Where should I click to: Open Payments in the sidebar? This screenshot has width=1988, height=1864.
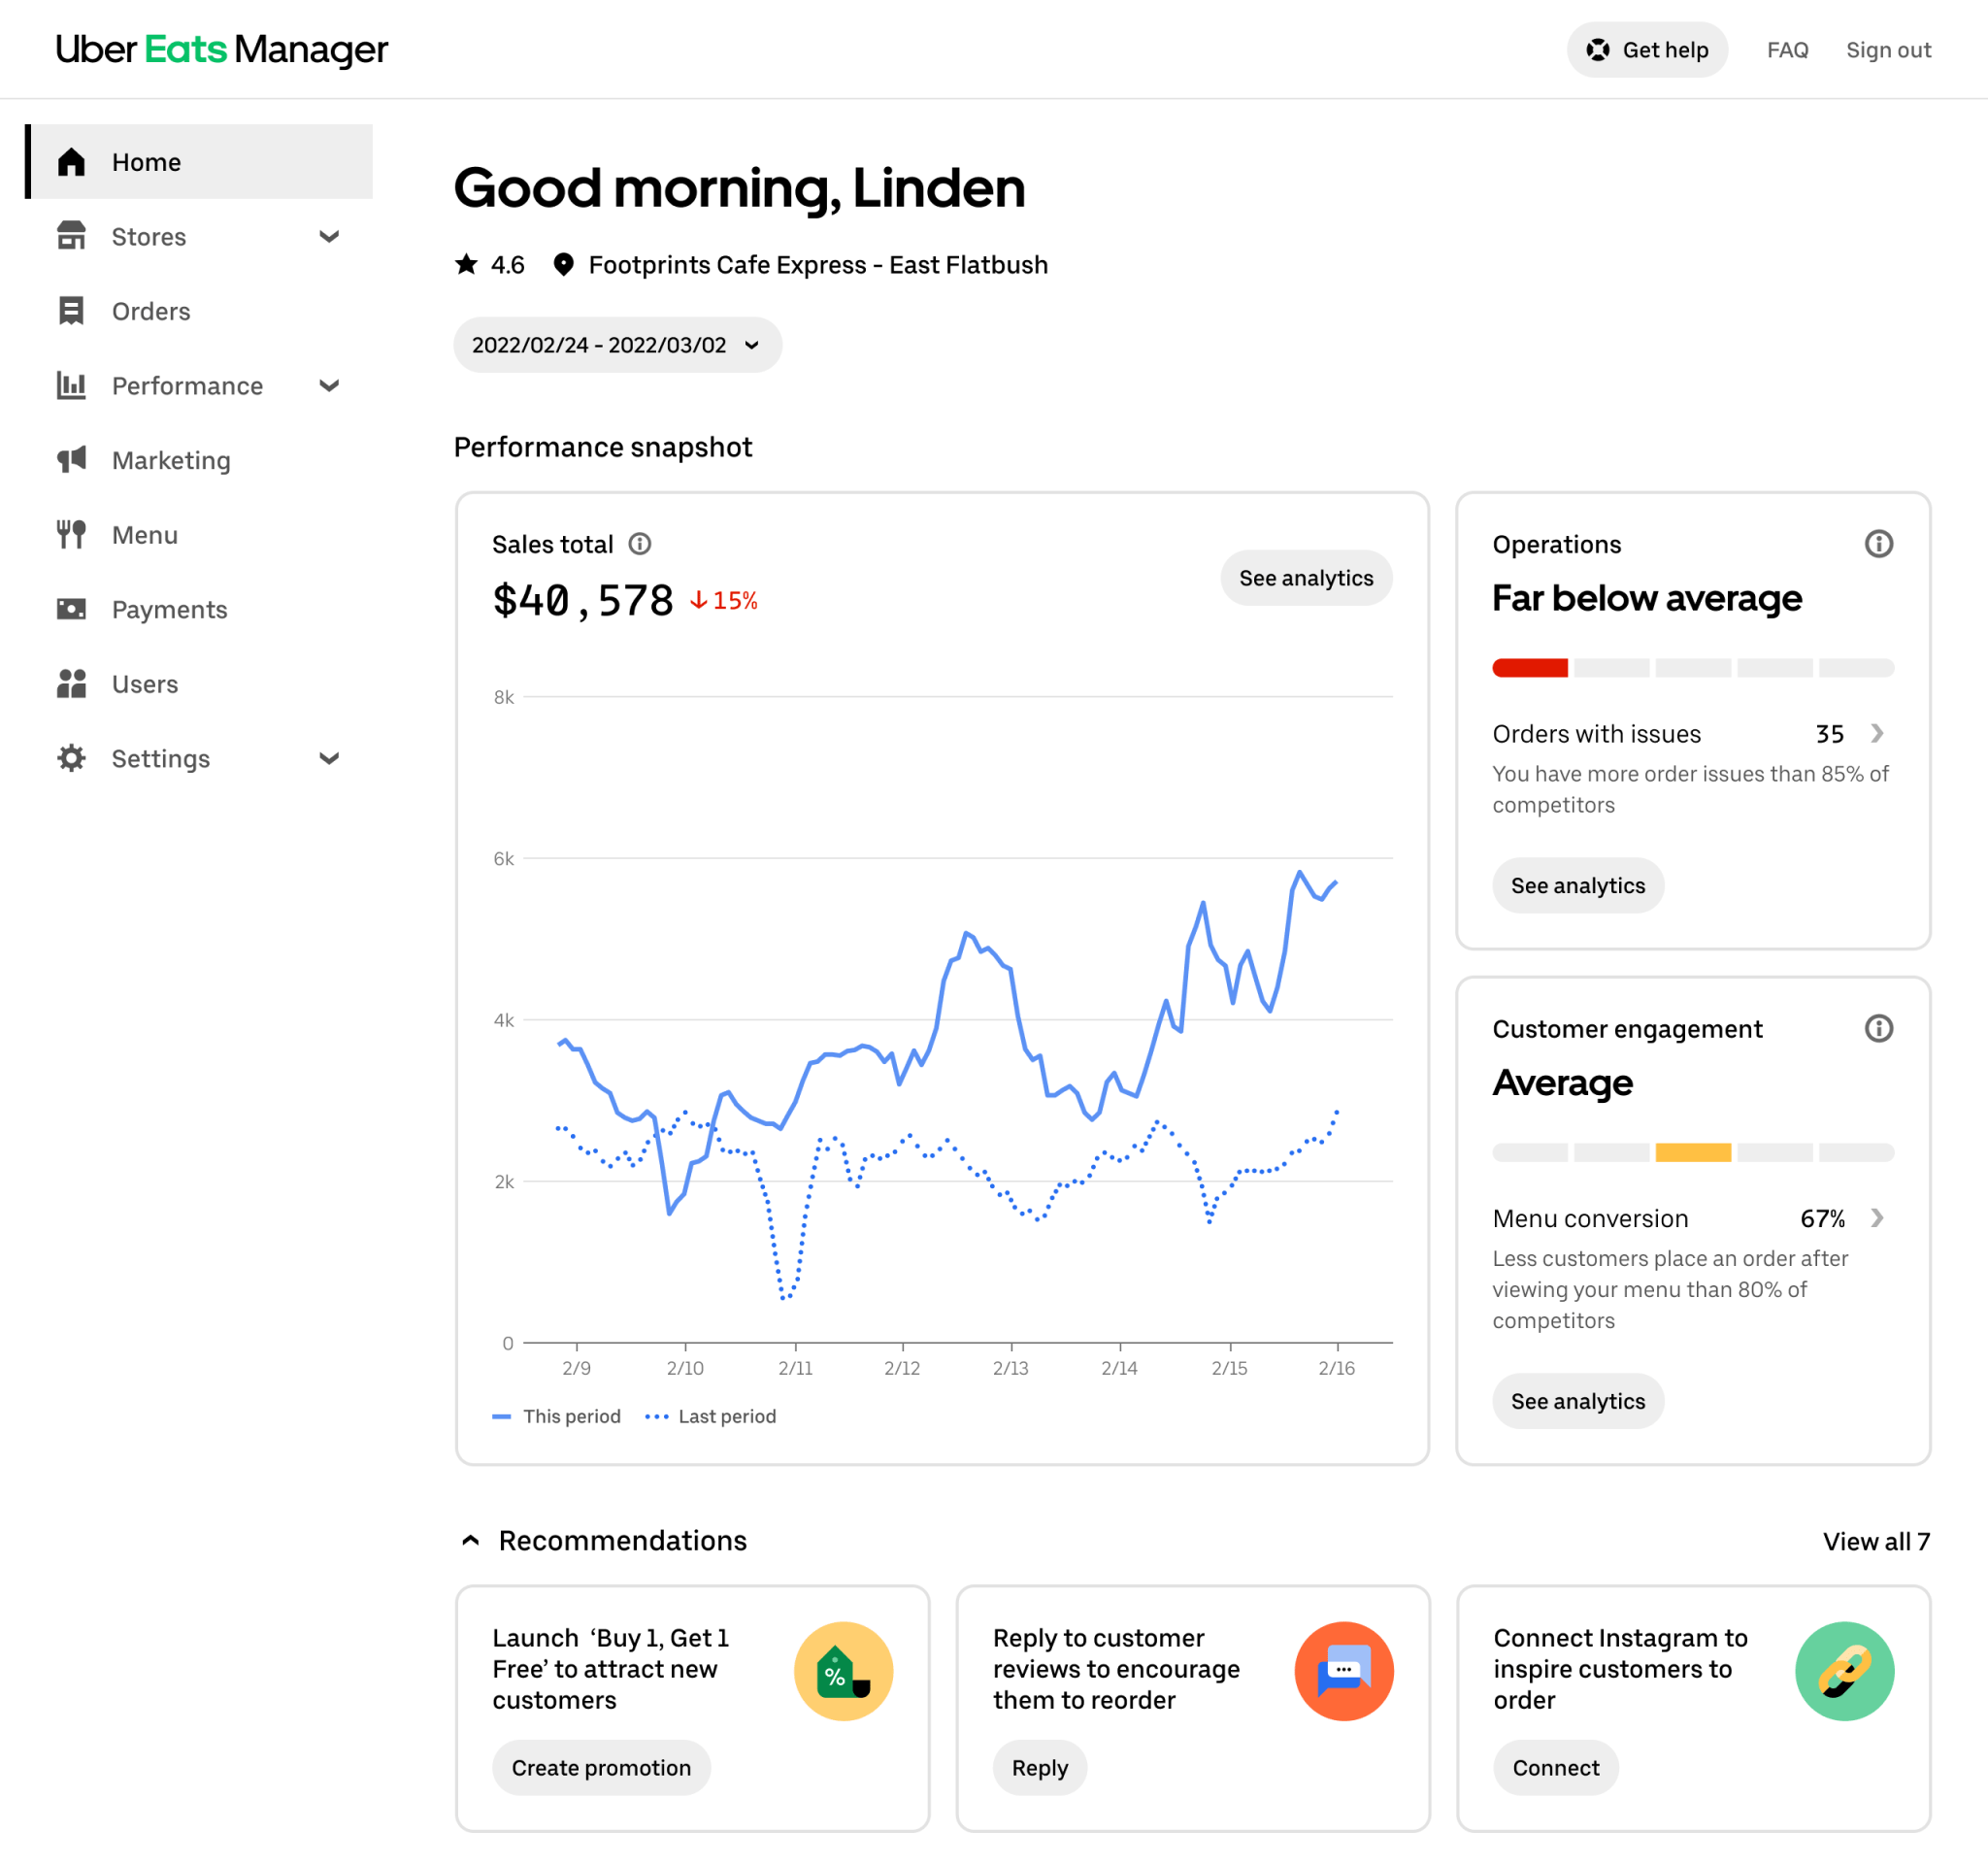tap(199, 609)
